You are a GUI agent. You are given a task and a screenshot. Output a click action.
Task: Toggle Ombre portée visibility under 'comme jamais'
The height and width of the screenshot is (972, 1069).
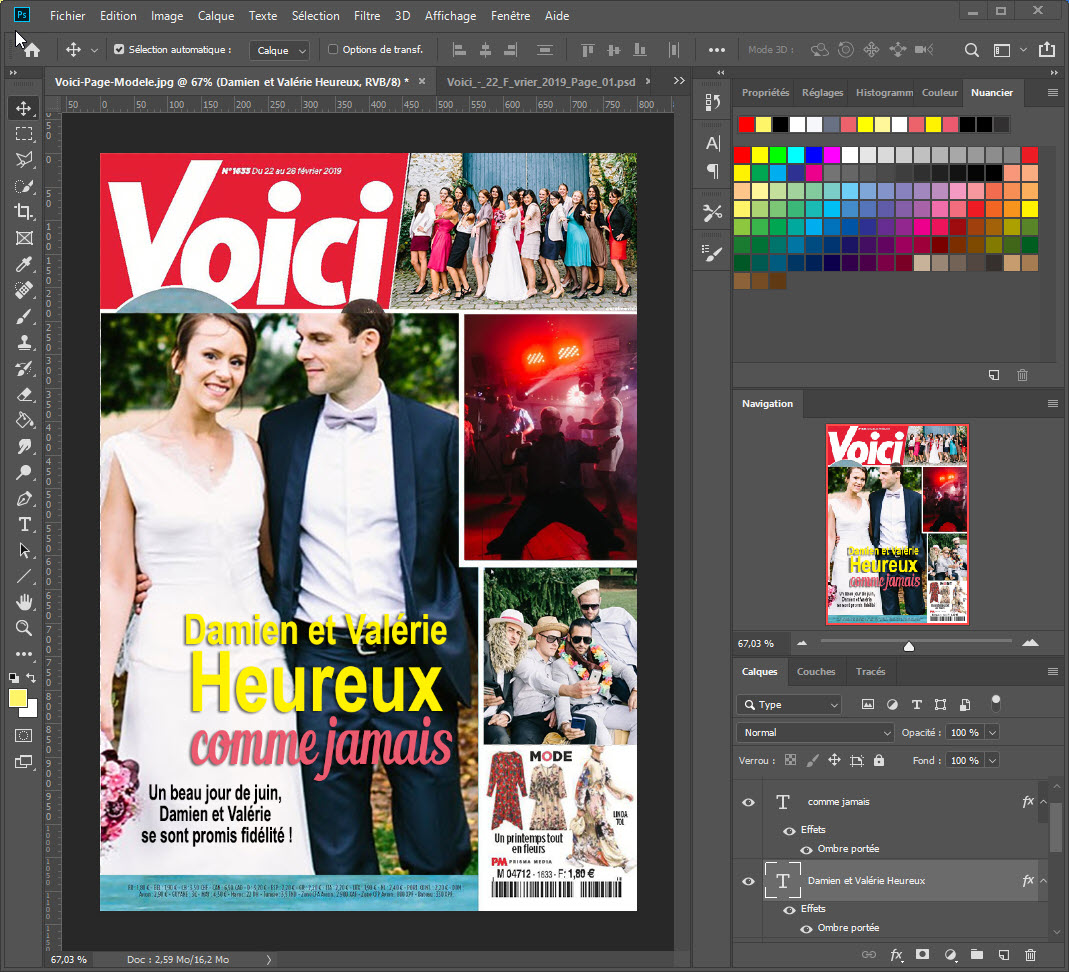coord(806,850)
